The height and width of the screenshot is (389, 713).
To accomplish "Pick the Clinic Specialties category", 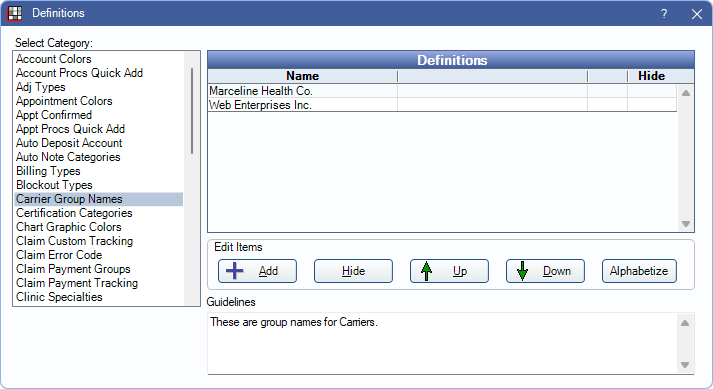I will (x=59, y=297).
